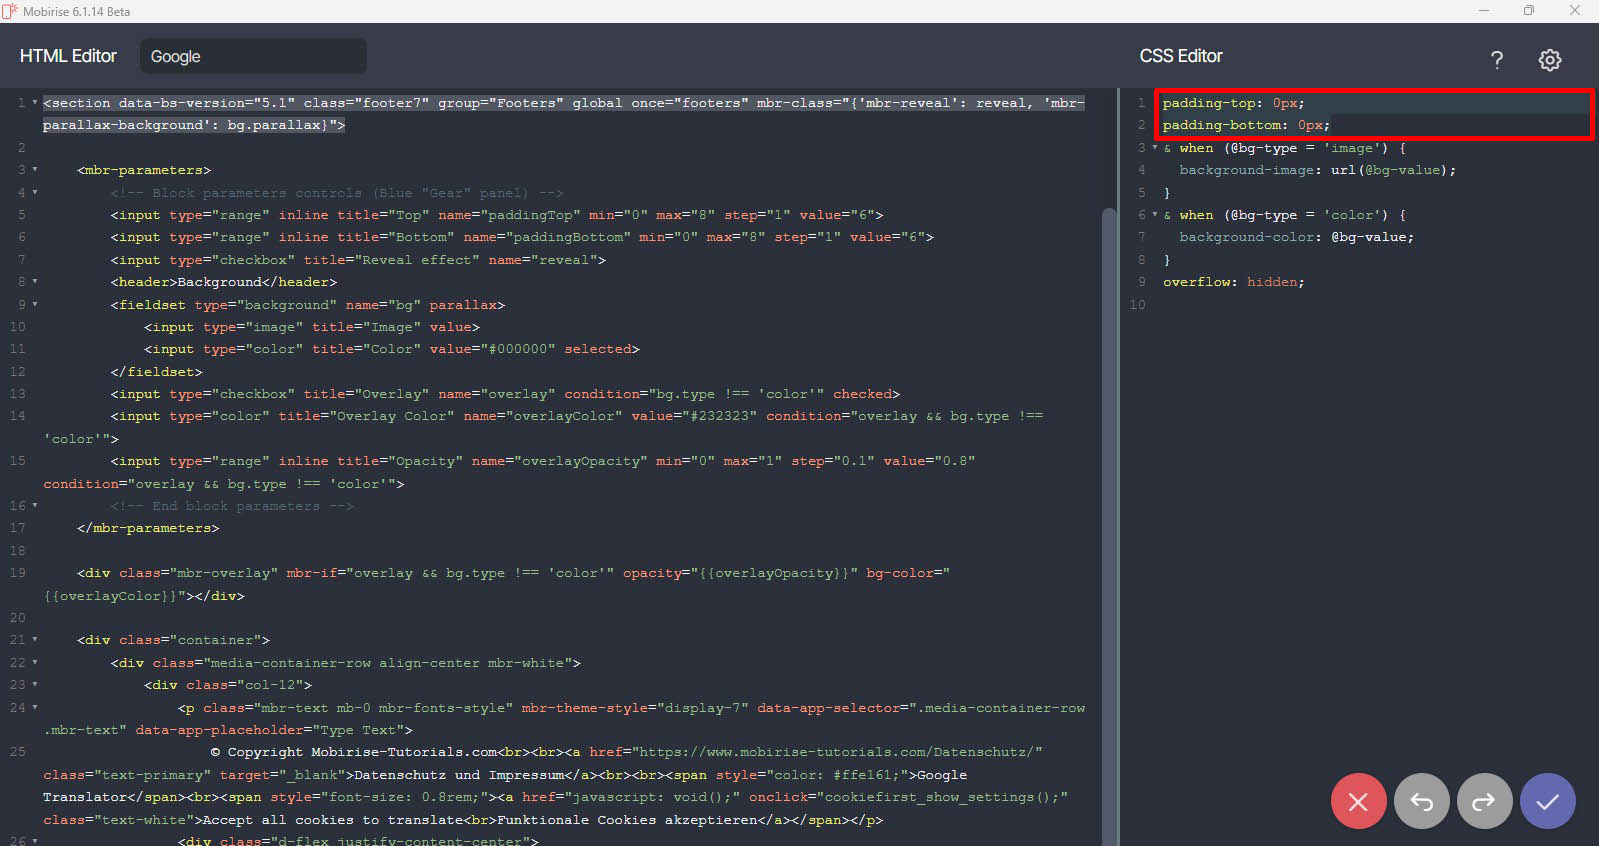Place cursor on padding-bottom CSS line
The height and width of the screenshot is (846, 1599).
[x=1245, y=125]
